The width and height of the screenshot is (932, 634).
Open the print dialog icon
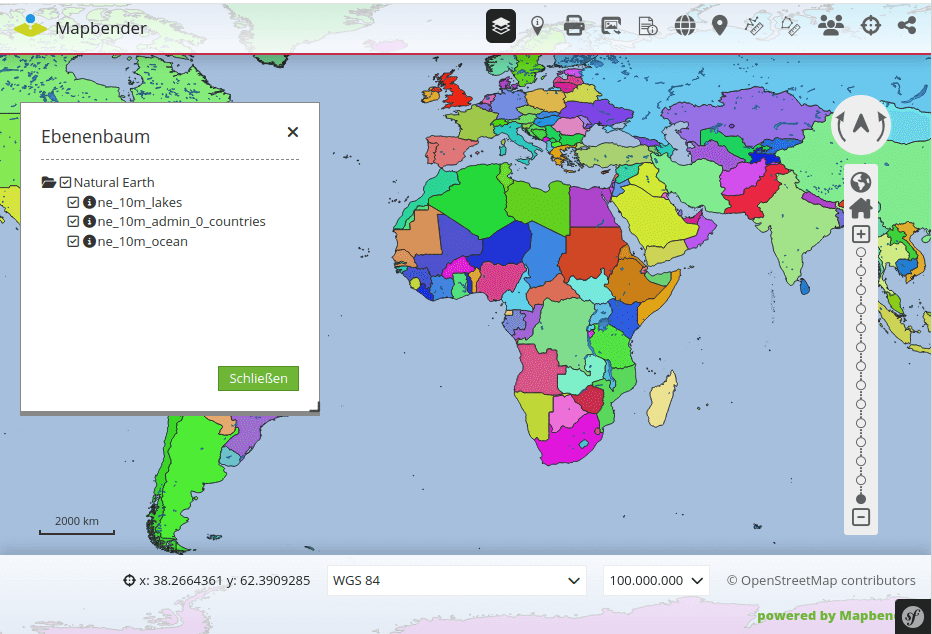pyautogui.click(x=574, y=25)
